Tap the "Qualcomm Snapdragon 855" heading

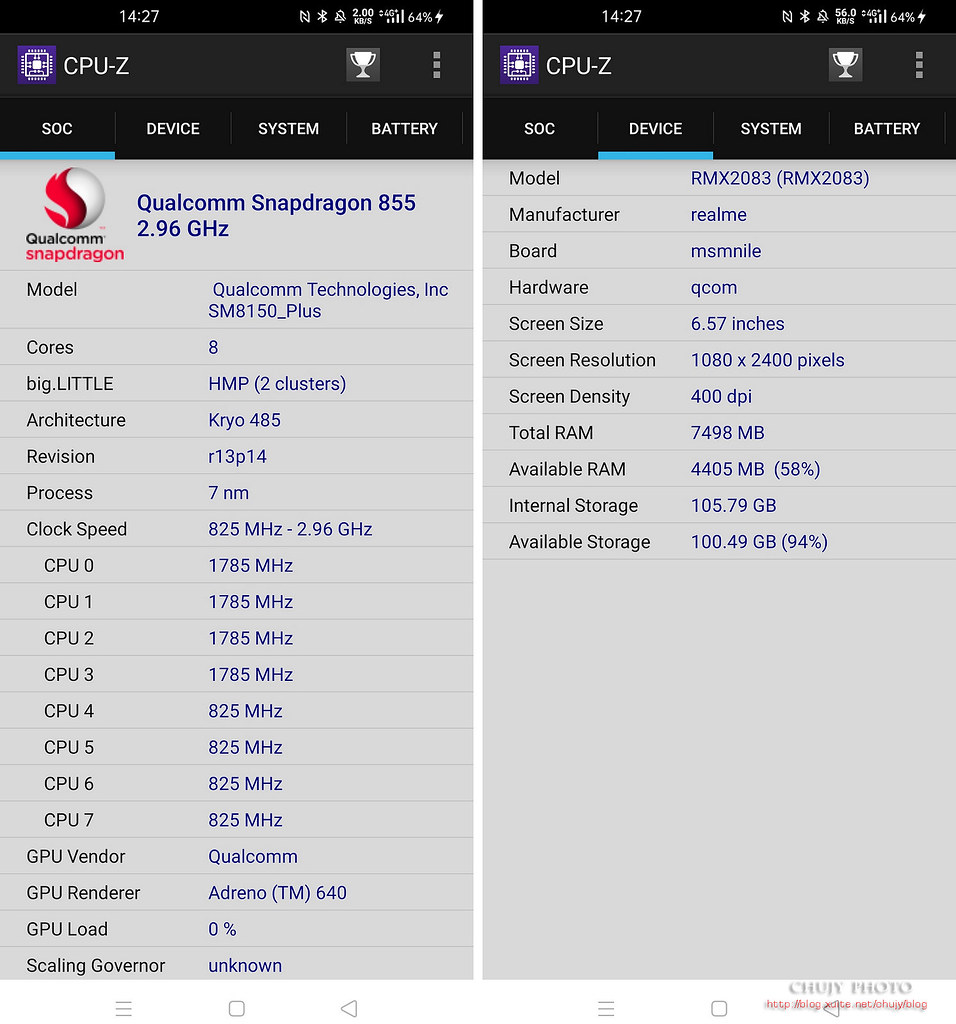[x=276, y=203]
